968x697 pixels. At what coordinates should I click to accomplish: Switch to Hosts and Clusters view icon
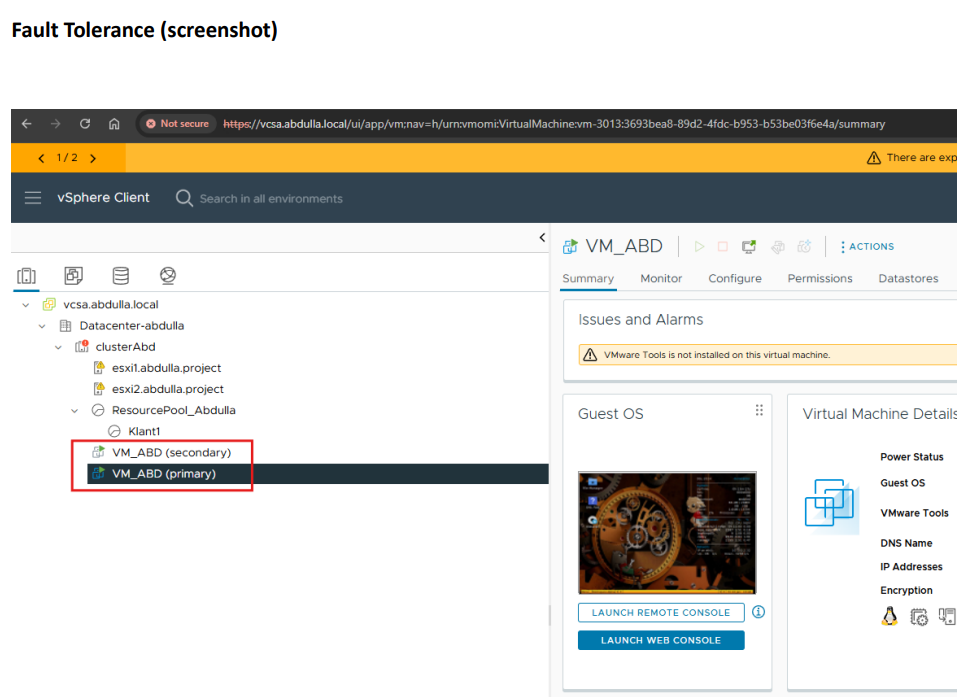click(x=27, y=275)
